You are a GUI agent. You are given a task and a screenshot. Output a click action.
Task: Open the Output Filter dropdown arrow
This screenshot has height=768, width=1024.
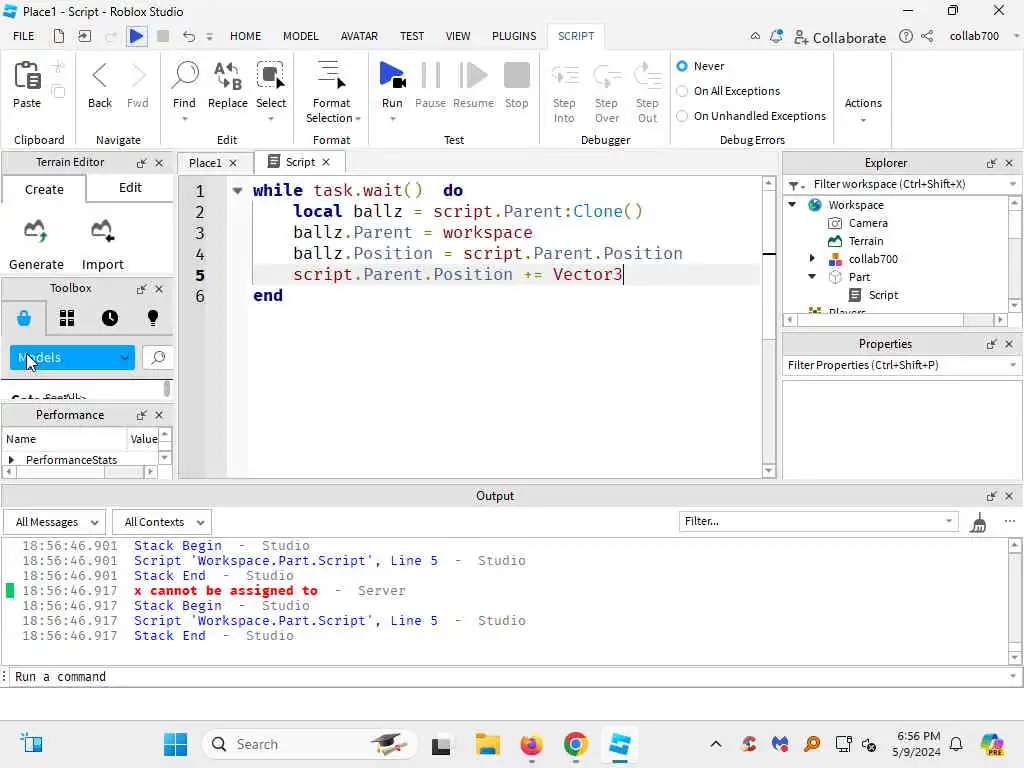[x=949, y=521]
